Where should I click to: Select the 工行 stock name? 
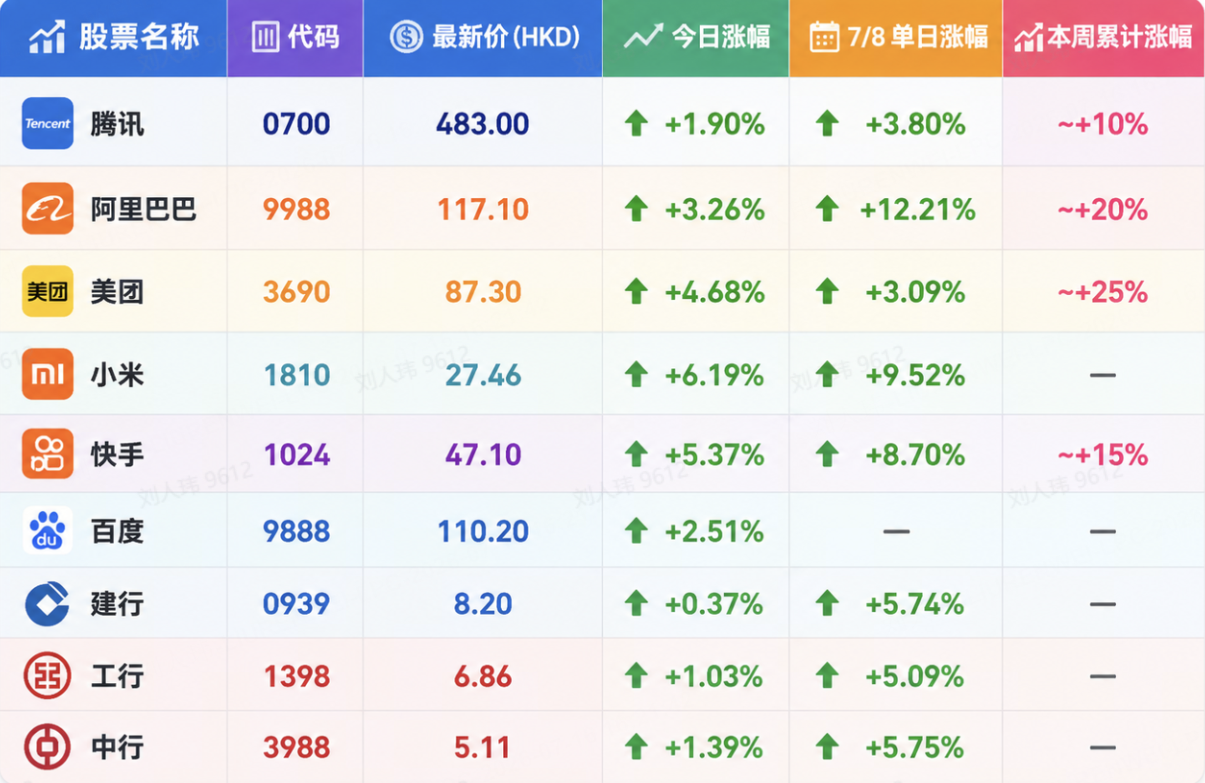point(117,676)
